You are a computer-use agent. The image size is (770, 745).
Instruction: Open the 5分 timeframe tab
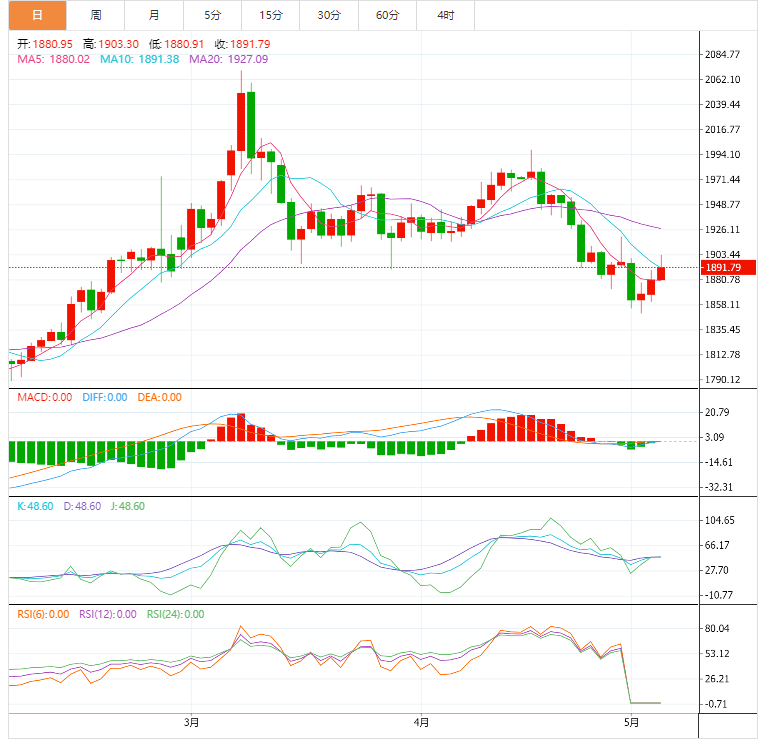[213, 15]
